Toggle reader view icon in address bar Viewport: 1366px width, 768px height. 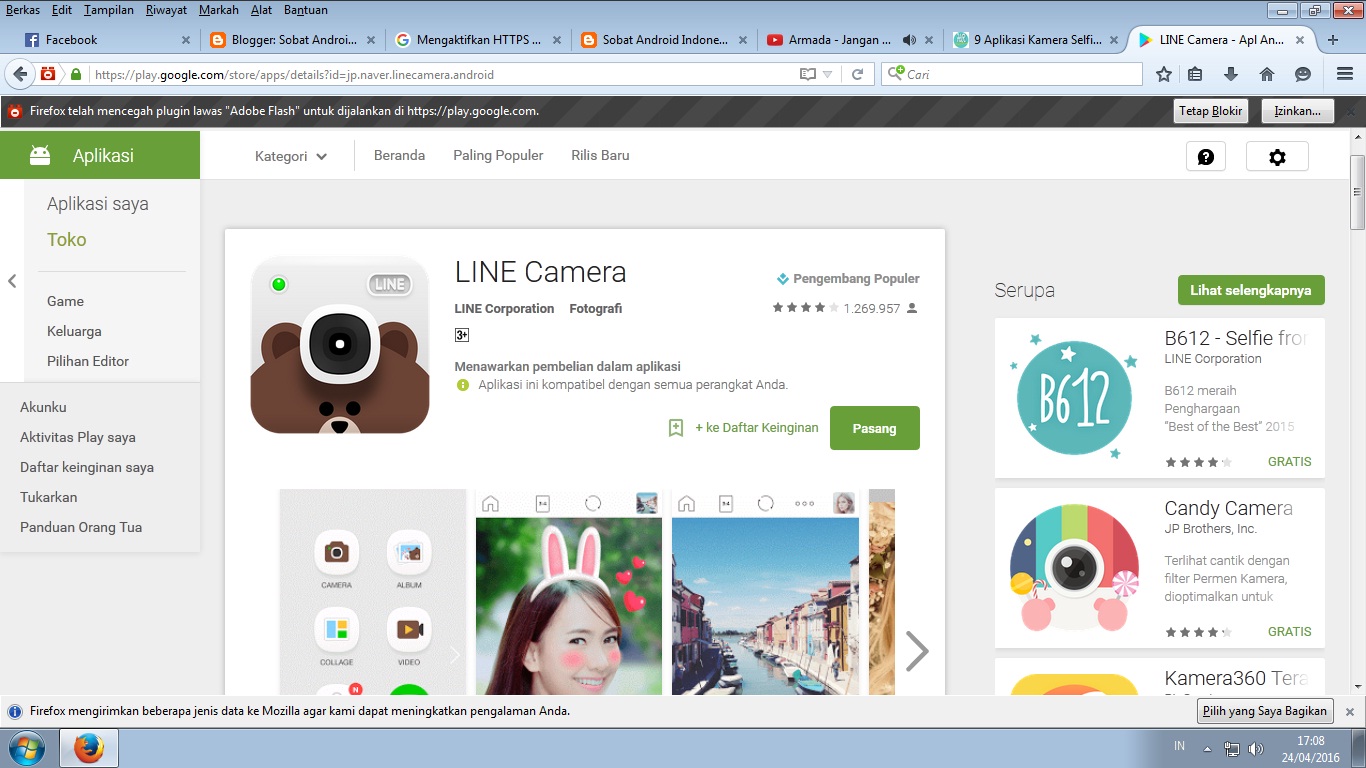coord(808,74)
